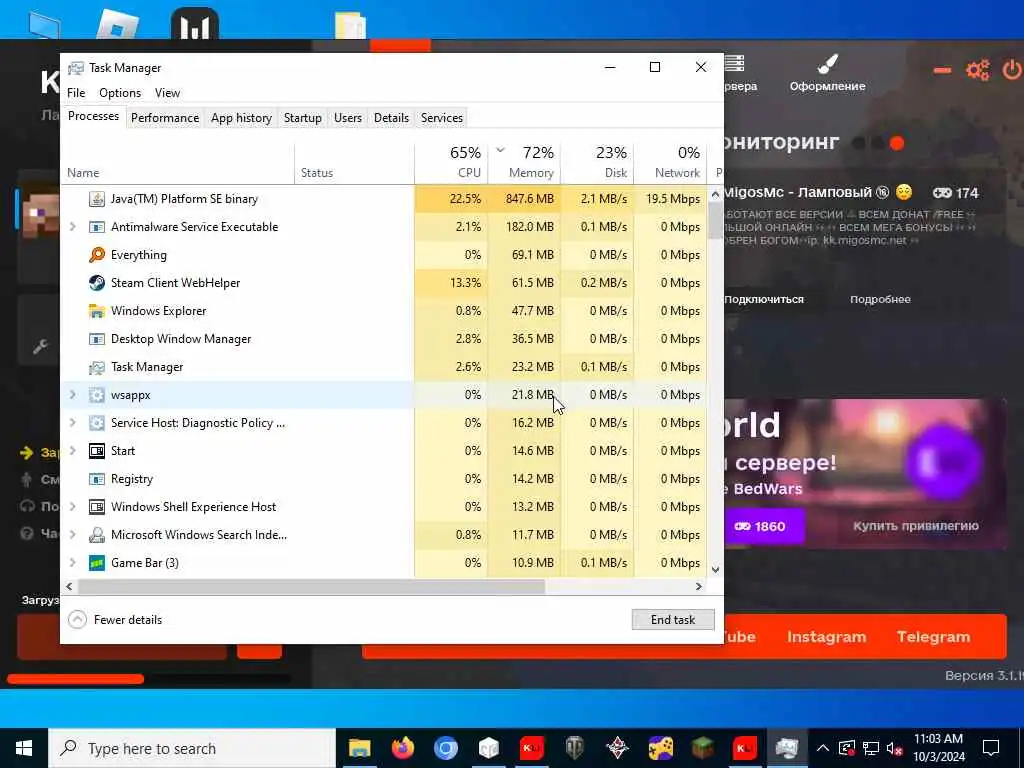Open the View menu
The height and width of the screenshot is (768, 1024).
click(x=167, y=93)
